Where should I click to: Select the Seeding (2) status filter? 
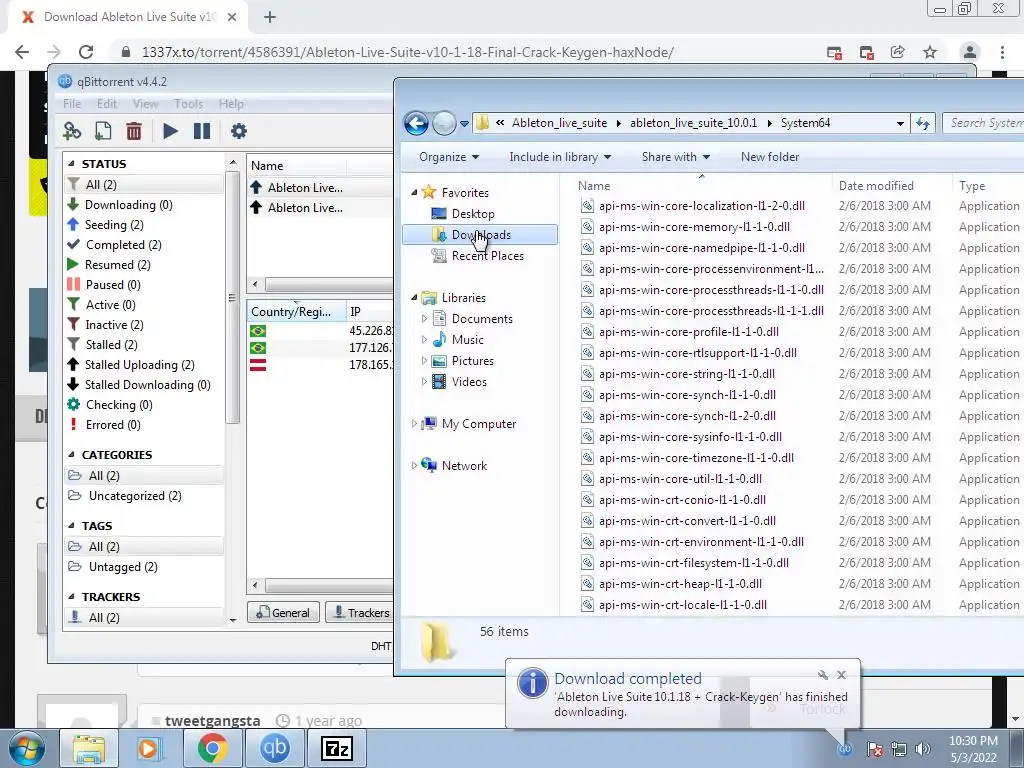coord(114,225)
